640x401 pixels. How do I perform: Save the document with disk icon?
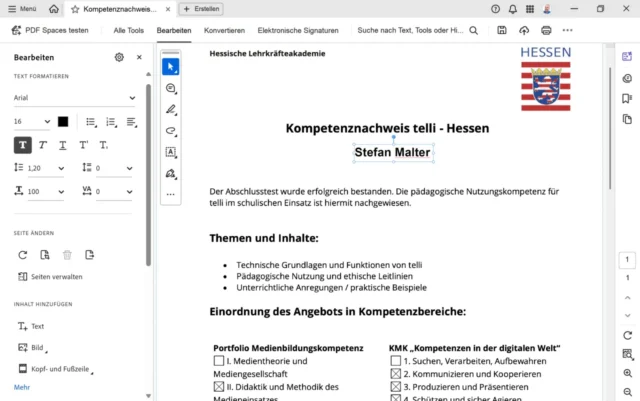tap(502, 30)
